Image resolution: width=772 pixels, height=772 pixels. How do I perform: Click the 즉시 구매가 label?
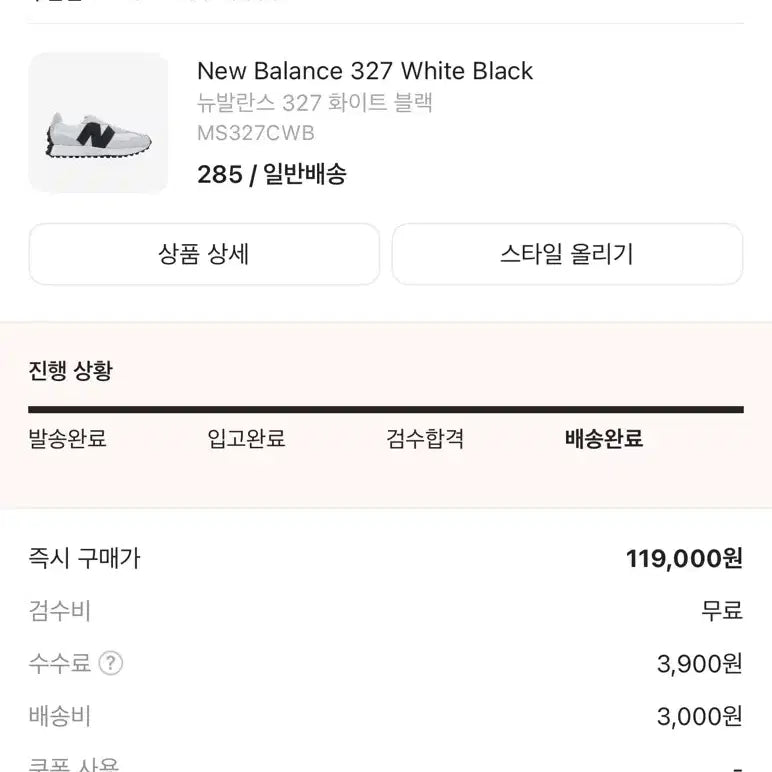(x=84, y=558)
